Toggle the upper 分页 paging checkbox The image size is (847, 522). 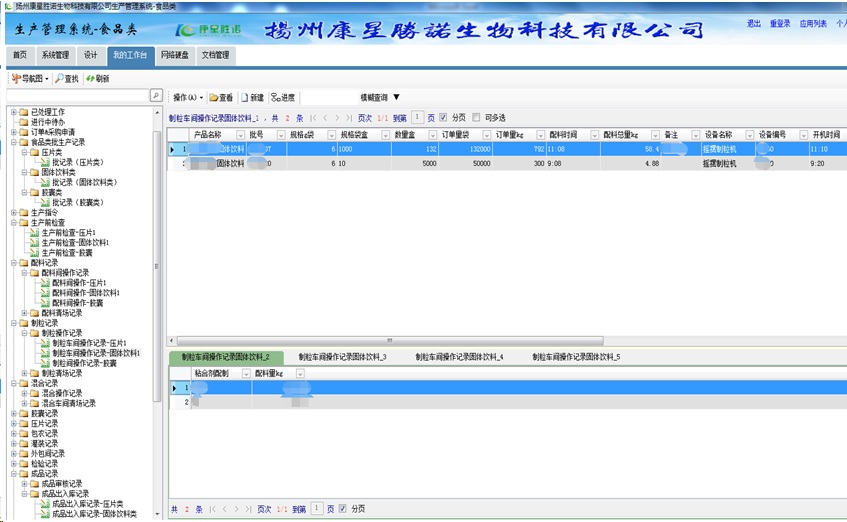point(444,117)
